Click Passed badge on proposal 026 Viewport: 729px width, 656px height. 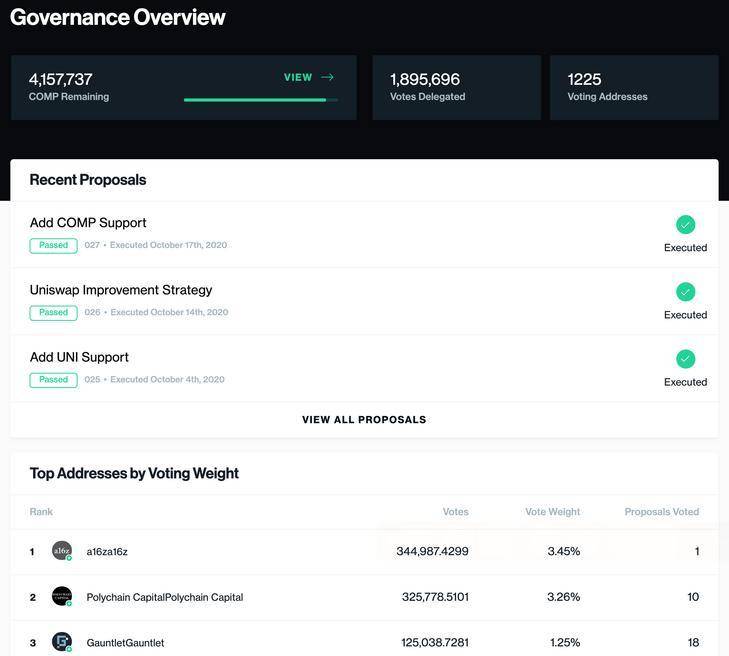[53, 313]
